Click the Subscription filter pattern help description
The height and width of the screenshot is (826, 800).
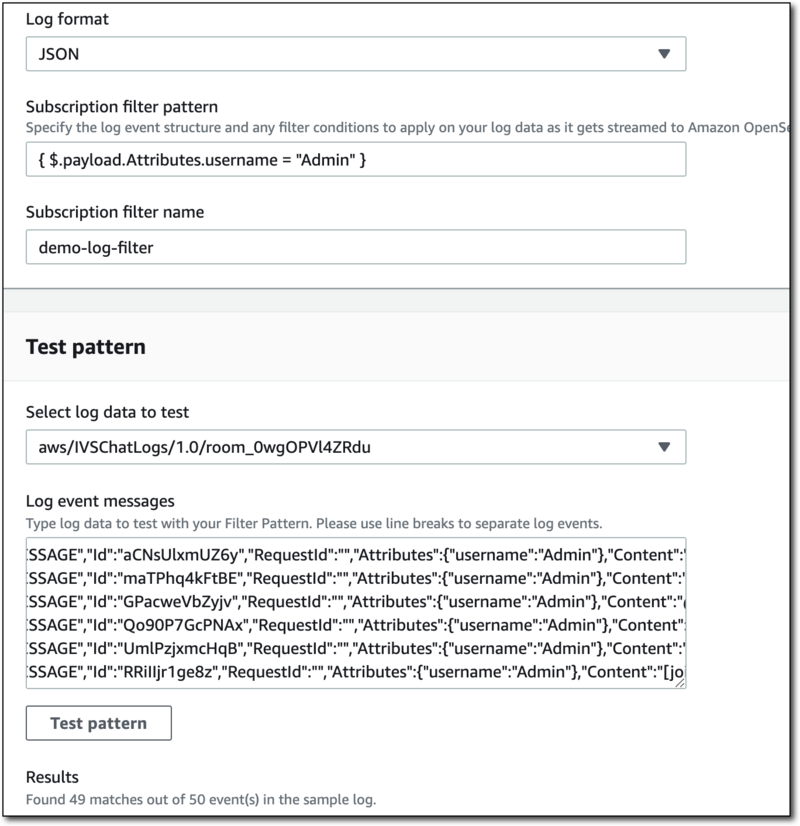pyautogui.click(x=400, y=124)
